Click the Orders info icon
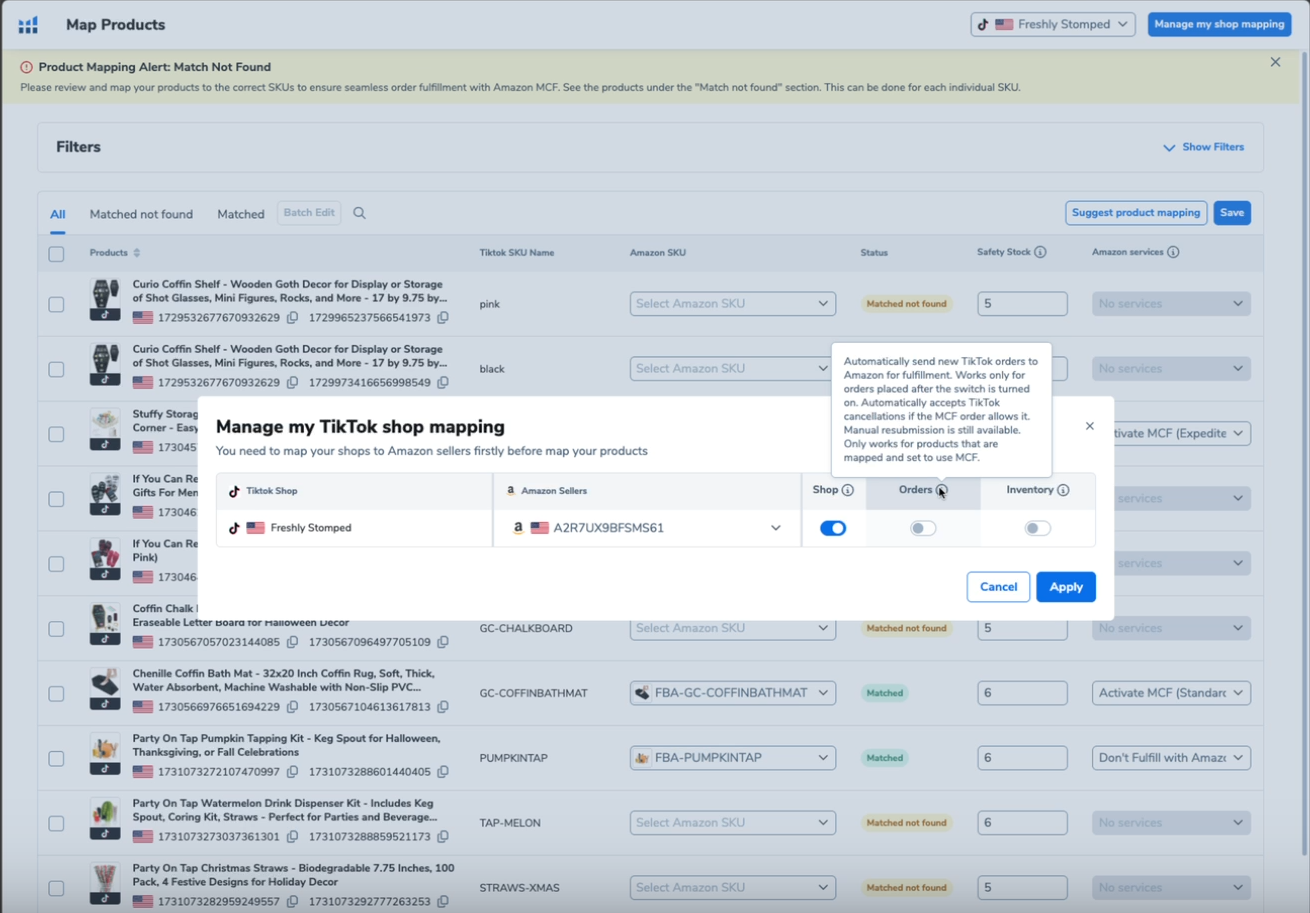The height and width of the screenshot is (913, 1310). coord(942,490)
